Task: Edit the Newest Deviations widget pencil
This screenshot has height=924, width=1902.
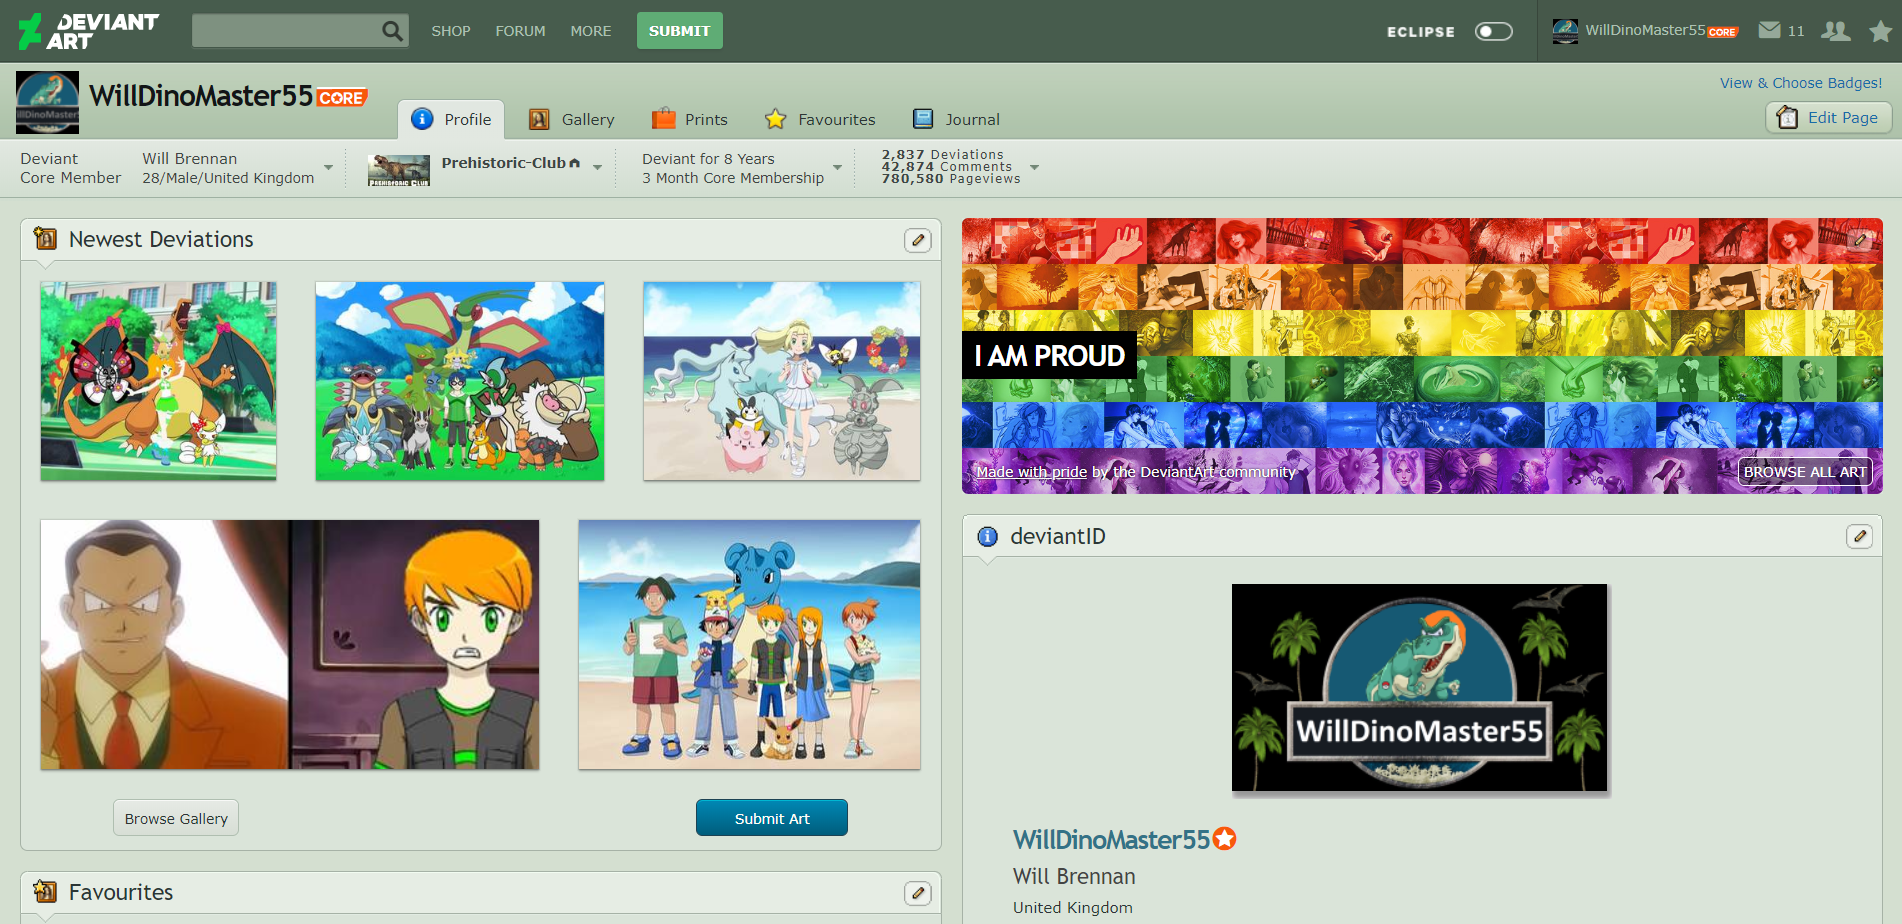Action: (x=917, y=240)
